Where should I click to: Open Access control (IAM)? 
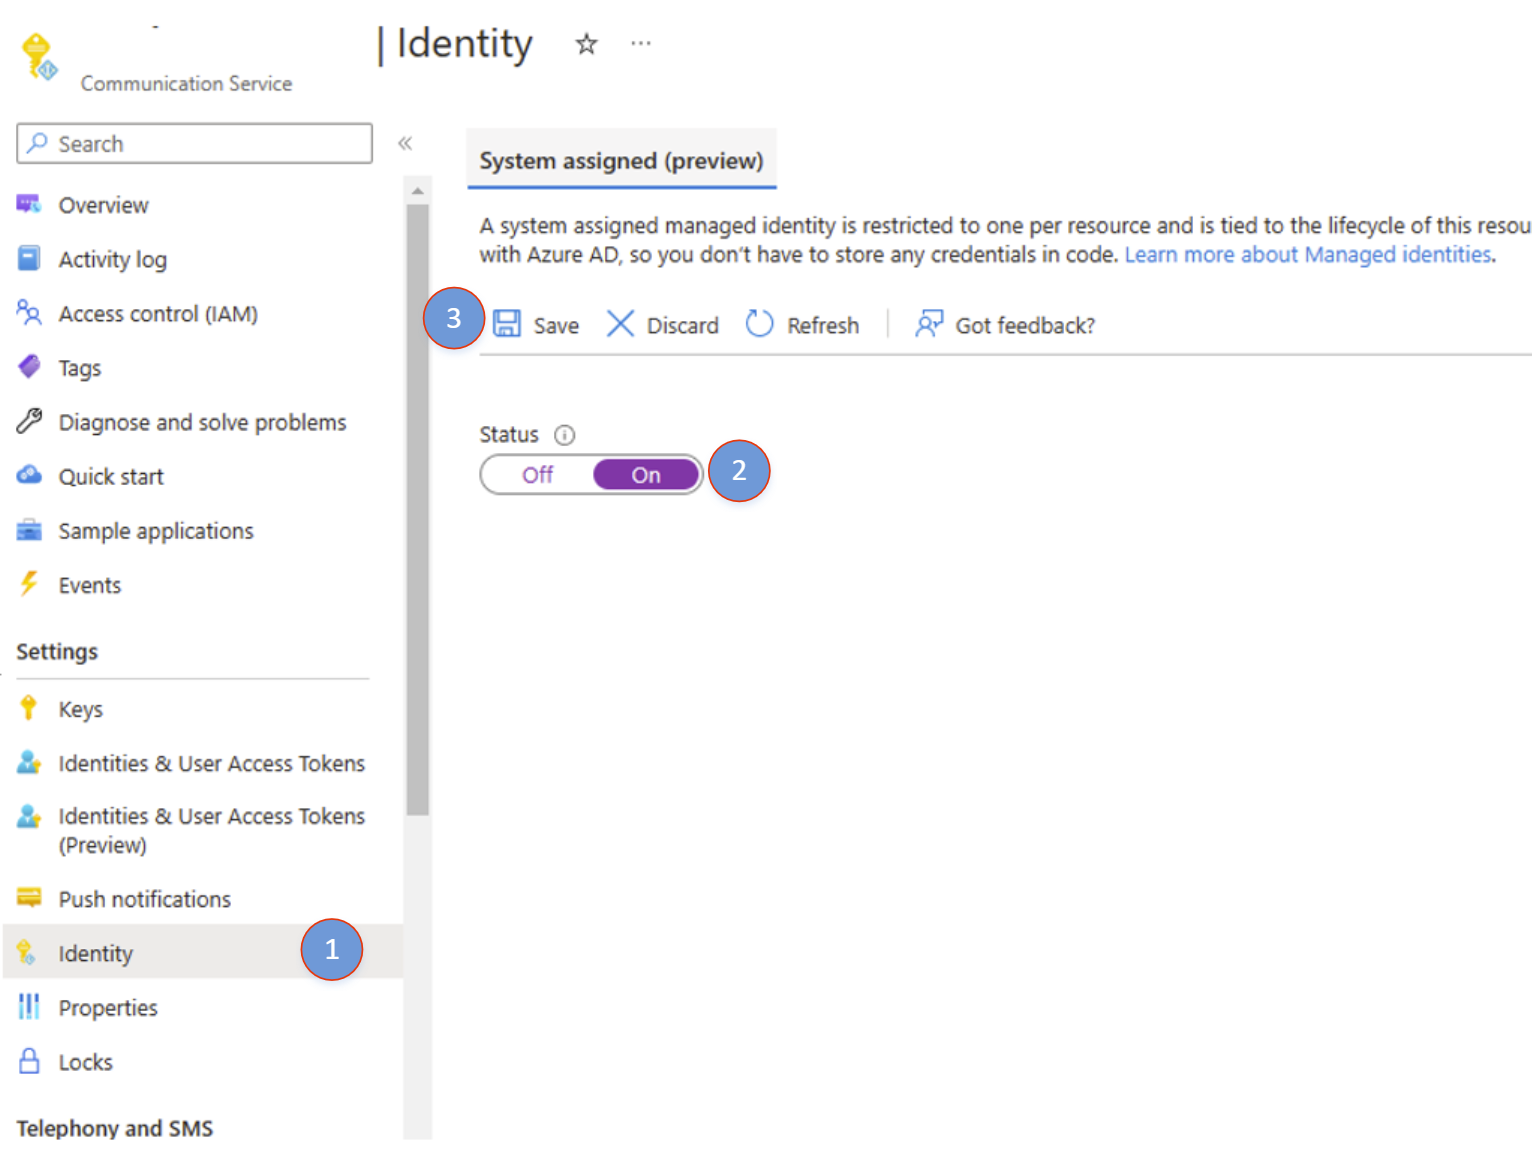(x=158, y=314)
